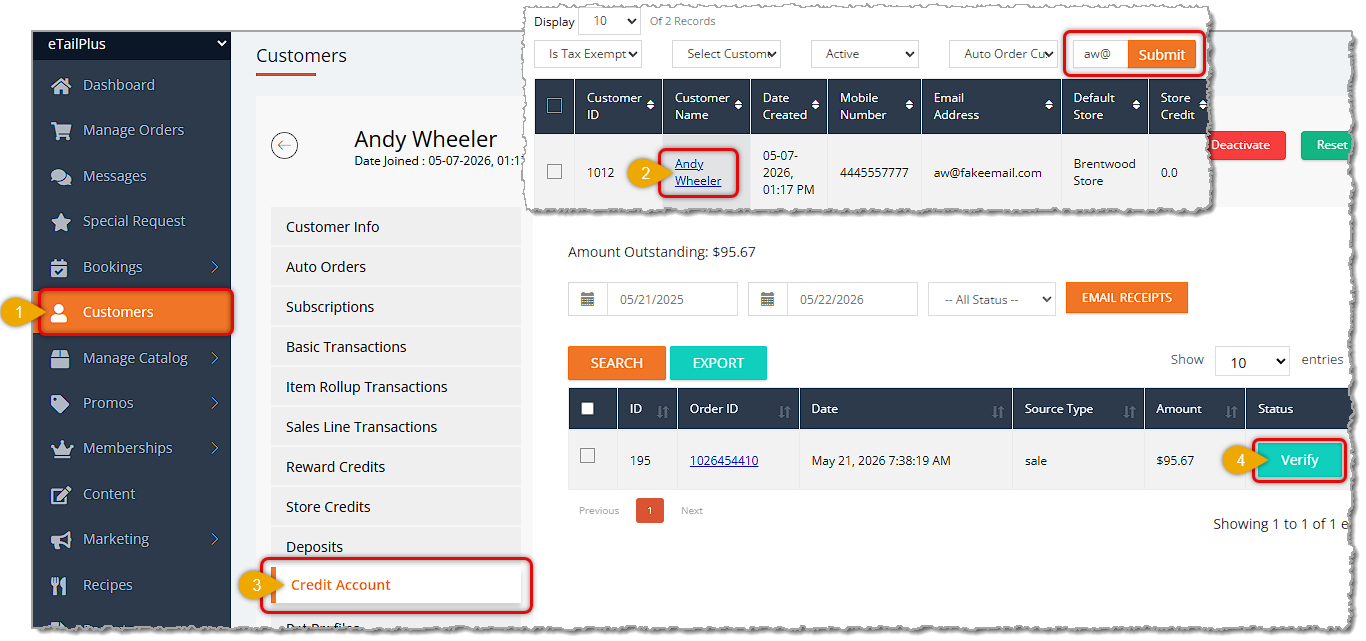The width and height of the screenshot is (1366, 641).
Task: Click the Recipes utensils icon
Action: 60,586
